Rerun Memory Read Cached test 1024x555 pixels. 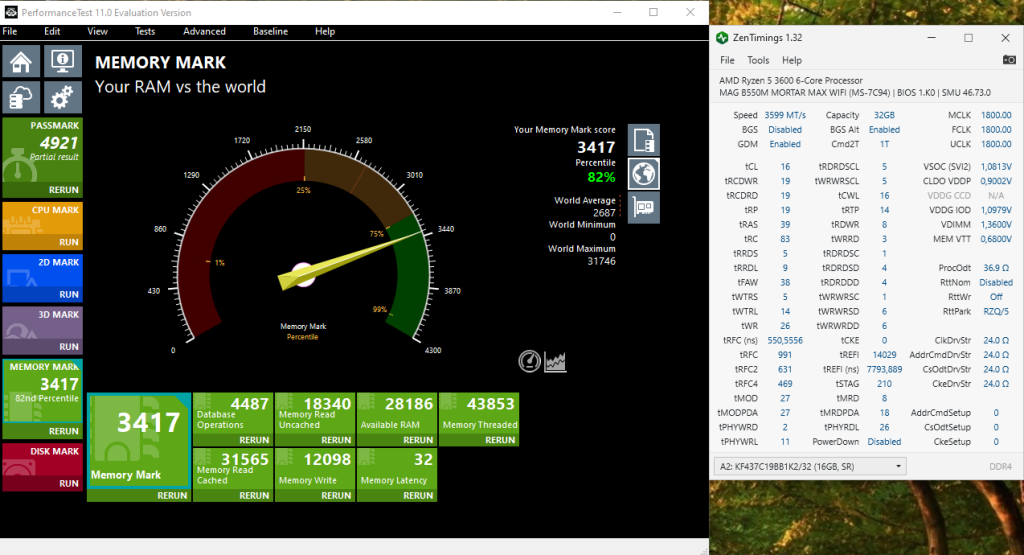(x=254, y=496)
